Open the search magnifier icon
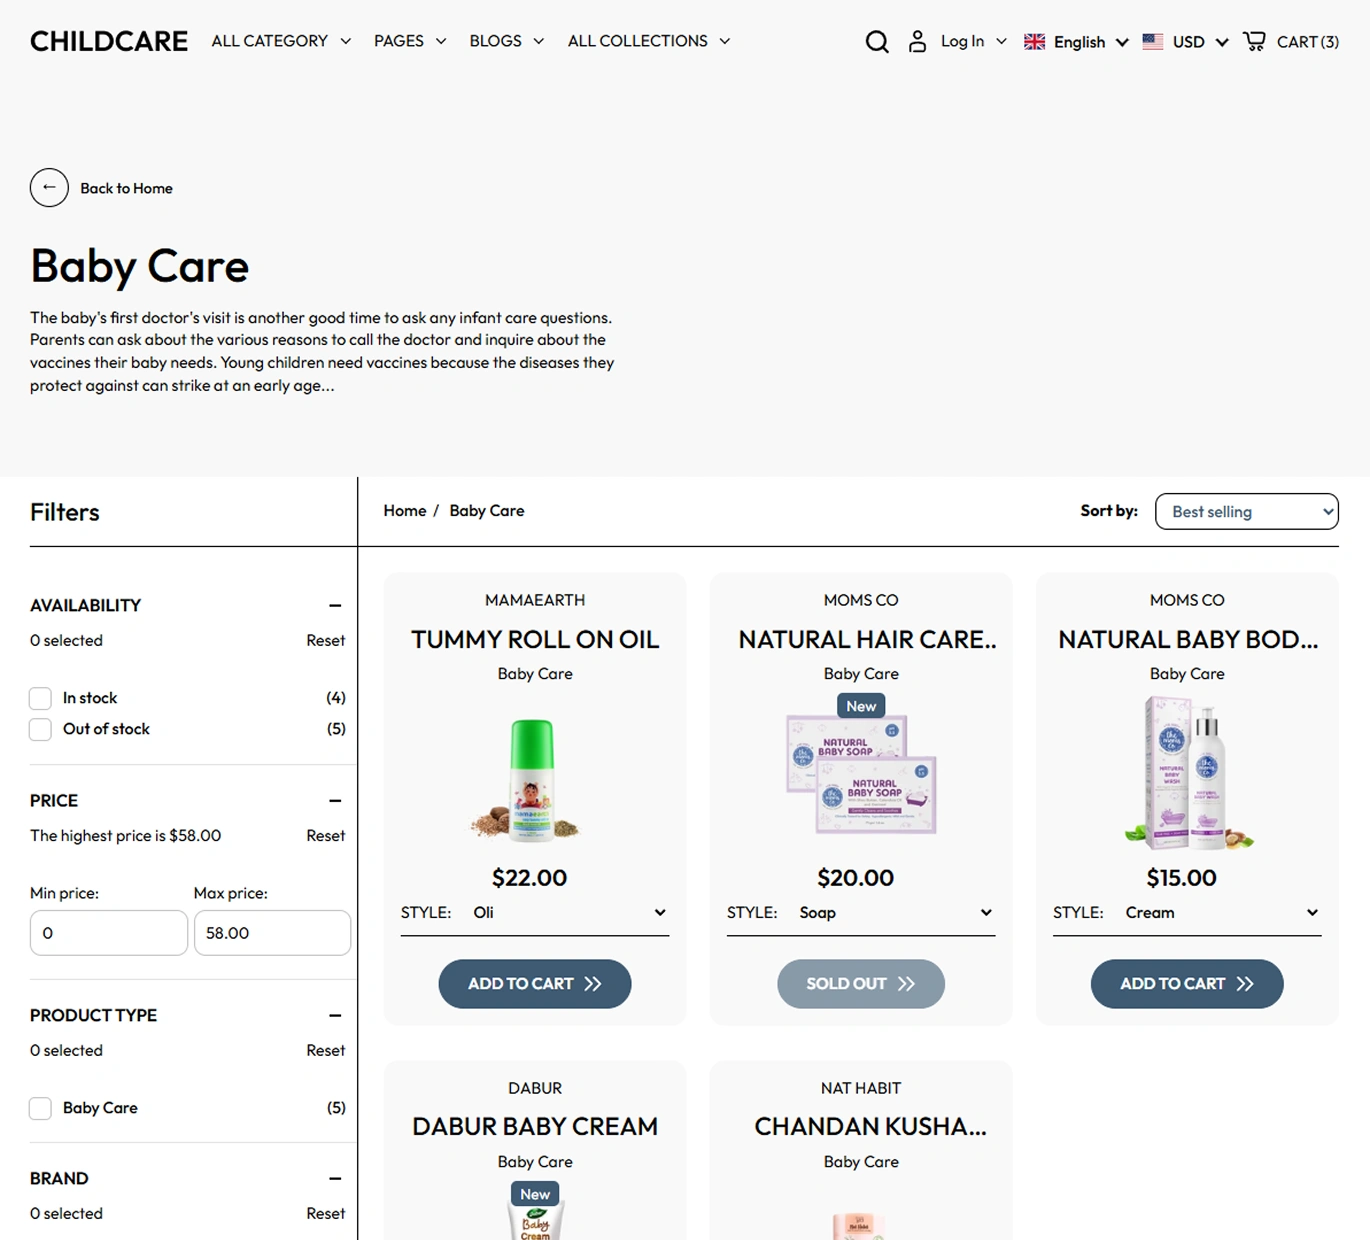 click(x=877, y=42)
